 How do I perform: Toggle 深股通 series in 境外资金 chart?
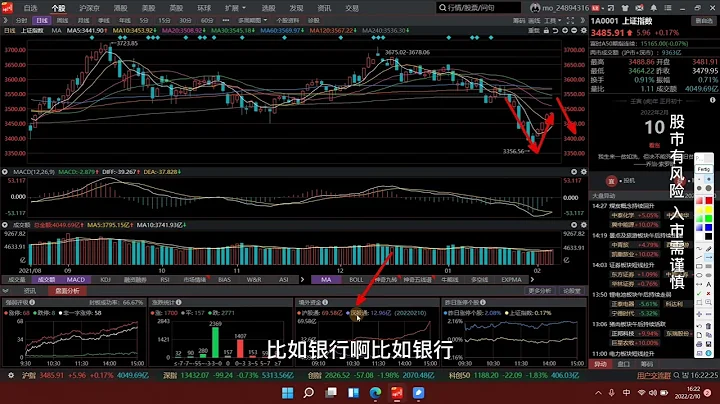click(x=368, y=313)
